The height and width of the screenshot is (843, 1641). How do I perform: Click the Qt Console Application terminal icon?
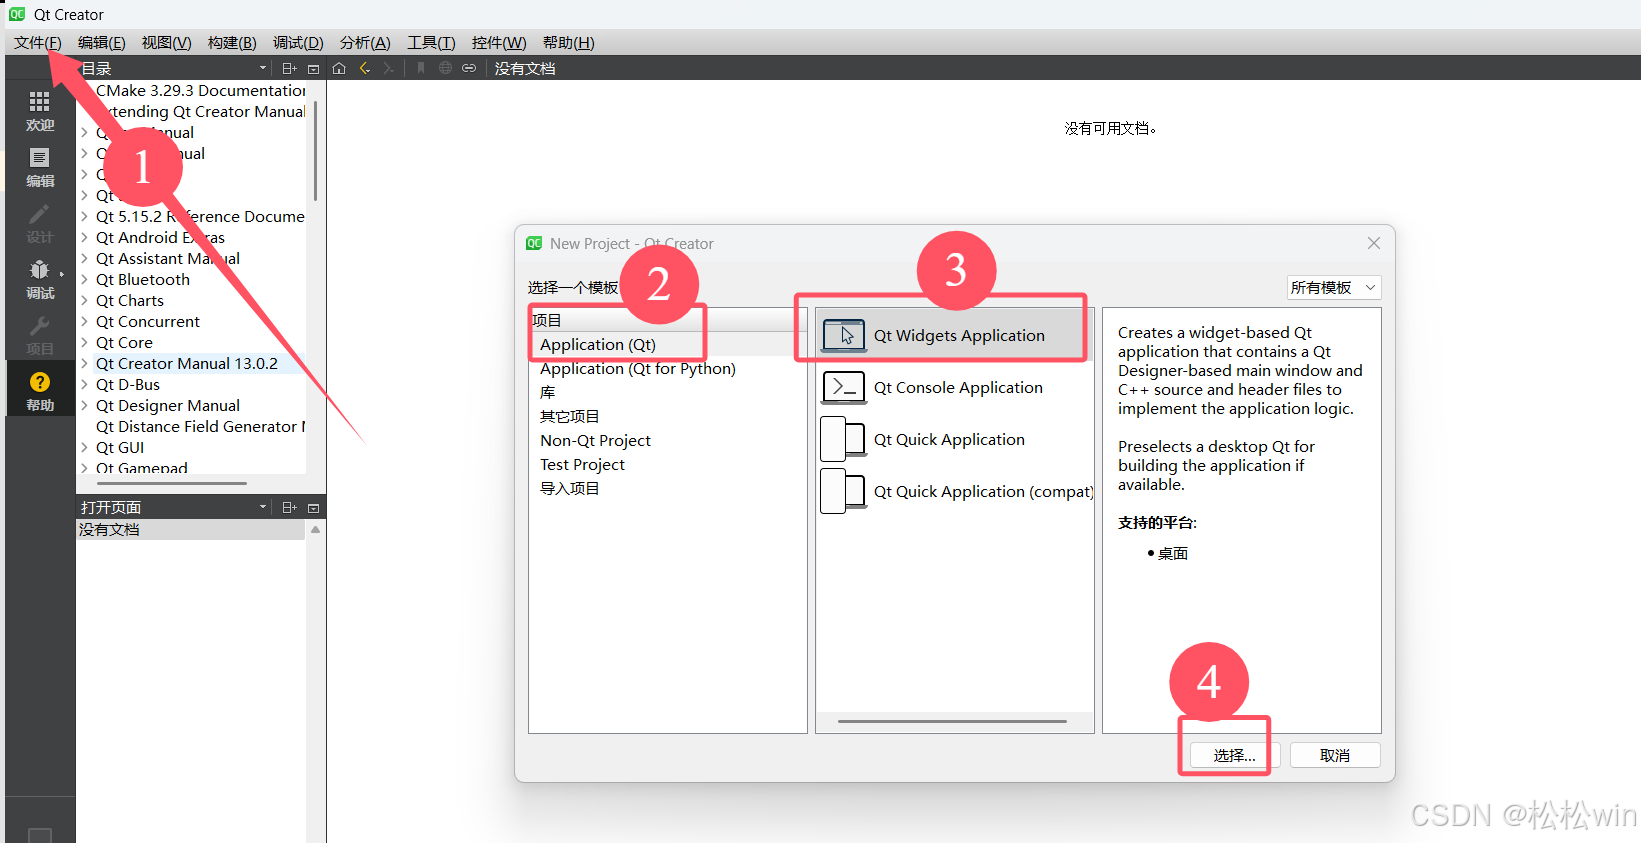coord(844,387)
